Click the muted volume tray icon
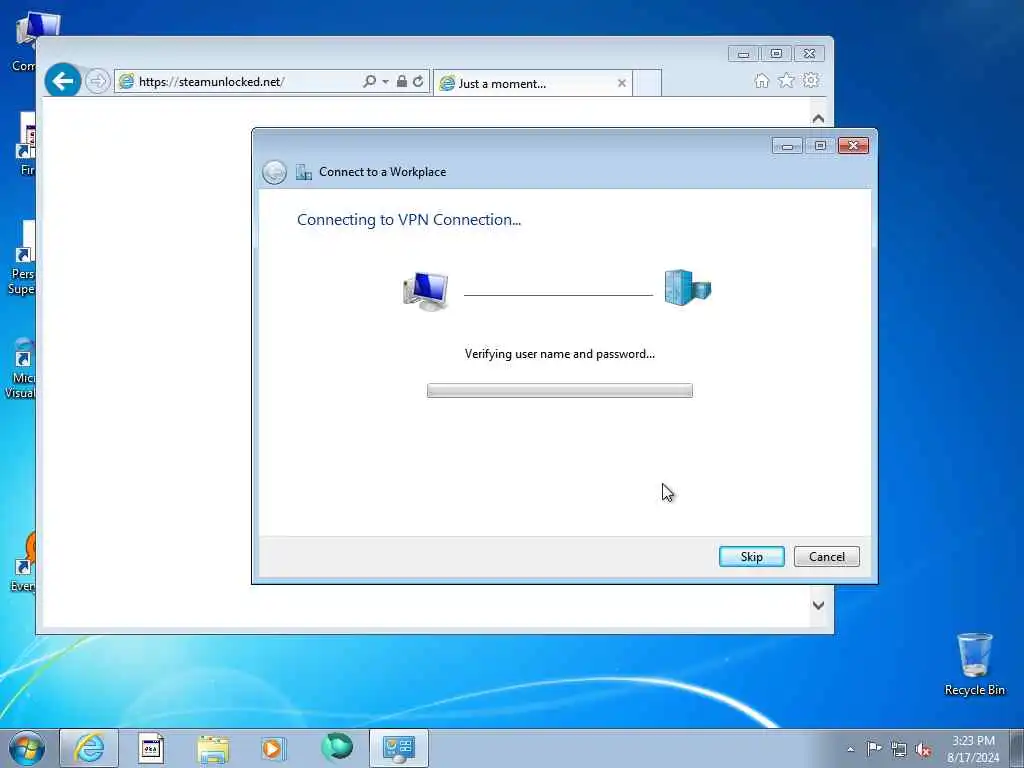The image size is (1024, 768). pos(923,750)
